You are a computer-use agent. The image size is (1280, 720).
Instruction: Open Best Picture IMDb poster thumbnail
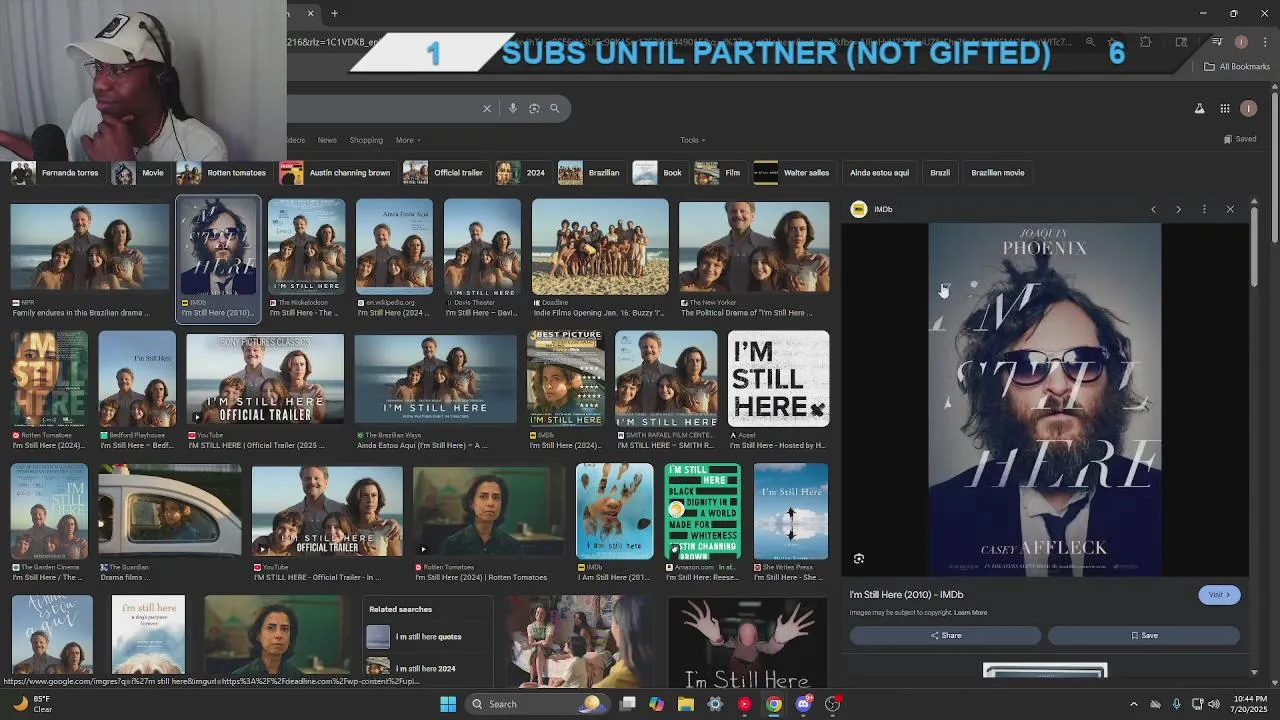click(x=566, y=380)
